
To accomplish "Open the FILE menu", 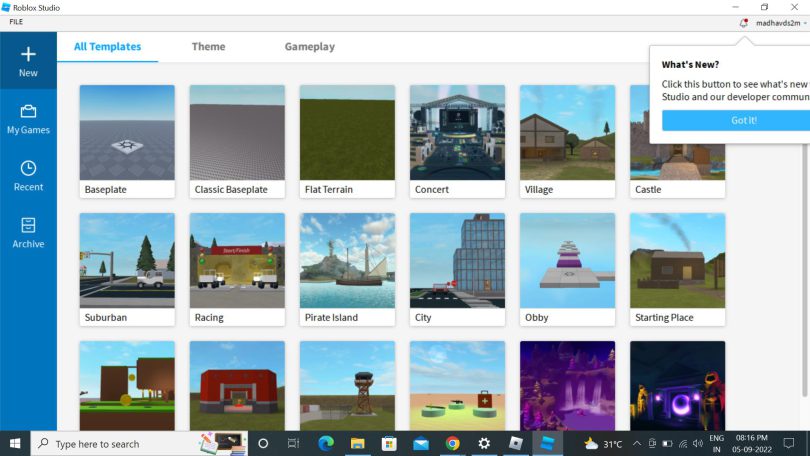I will point(16,22).
